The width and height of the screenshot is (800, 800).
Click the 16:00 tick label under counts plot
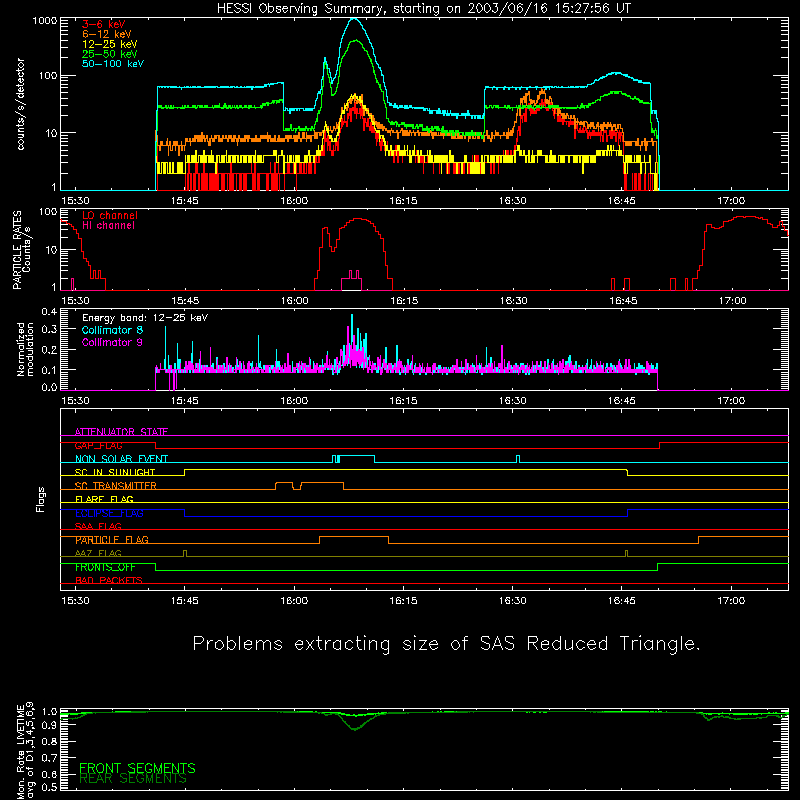coord(294,201)
